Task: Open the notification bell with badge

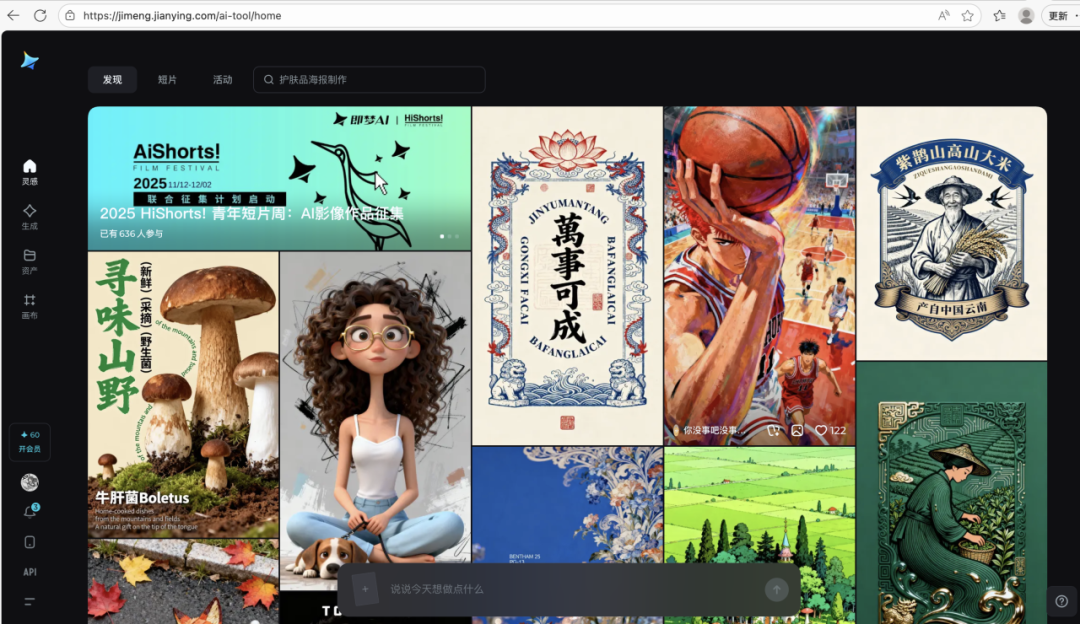Action: [x=30, y=512]
